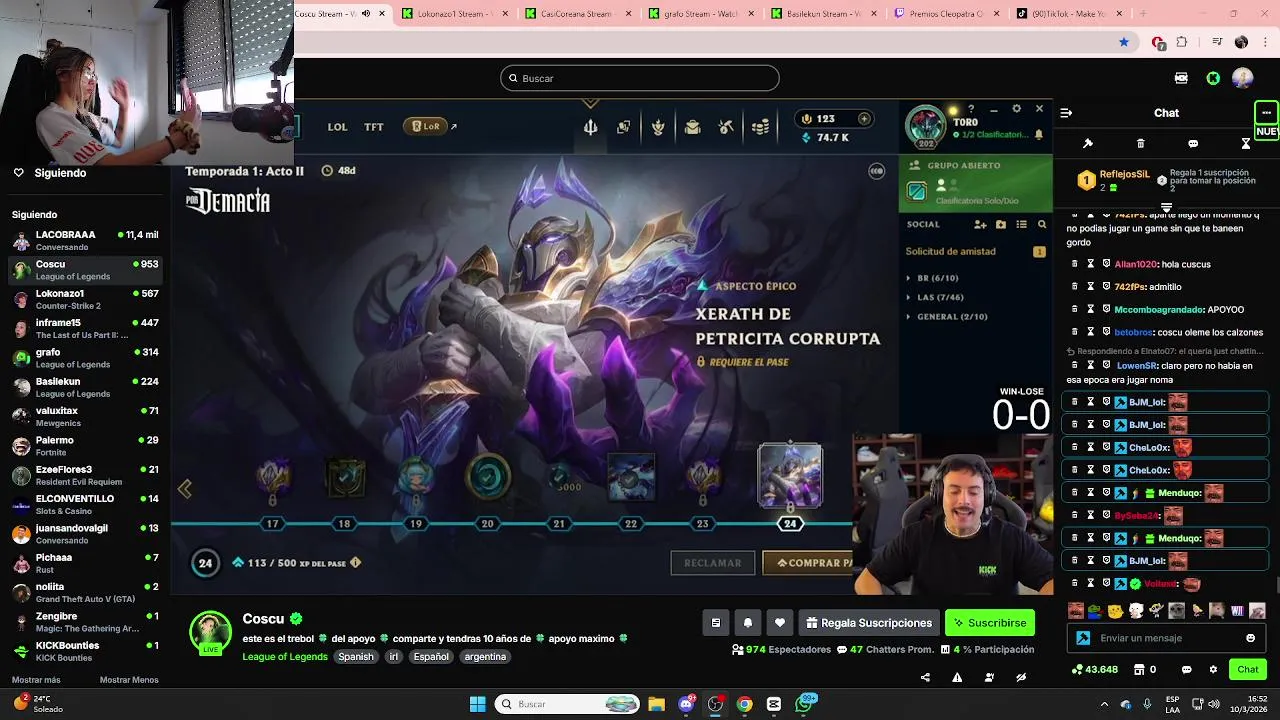Click add friend icon in Social panel
This screenshot has height=720, width=1280.
point(980,225)
